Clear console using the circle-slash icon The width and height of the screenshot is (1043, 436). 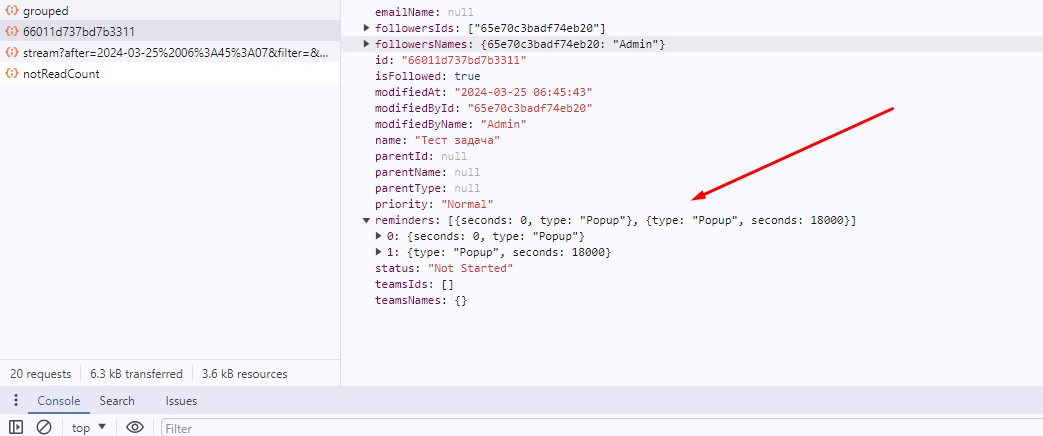[44, 427]
